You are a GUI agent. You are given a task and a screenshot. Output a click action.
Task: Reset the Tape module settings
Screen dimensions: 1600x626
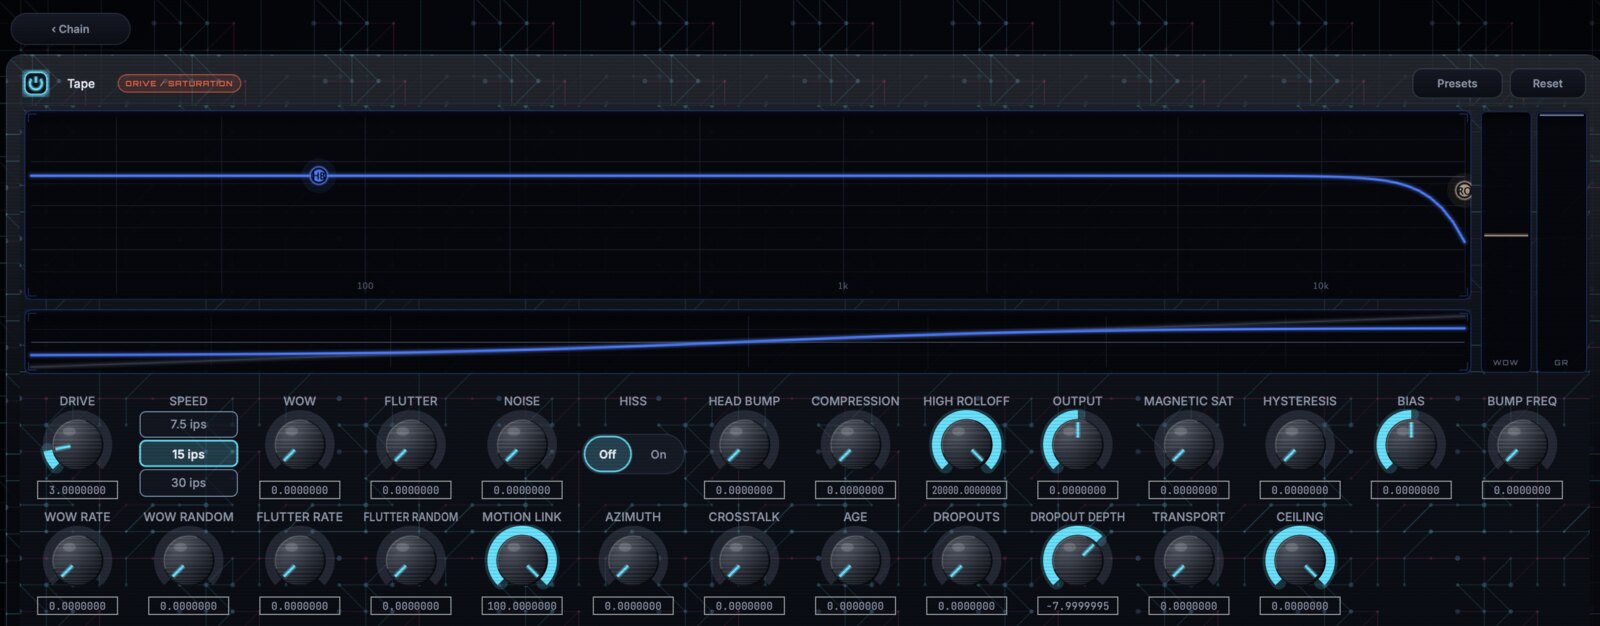tap(1547, 83)
